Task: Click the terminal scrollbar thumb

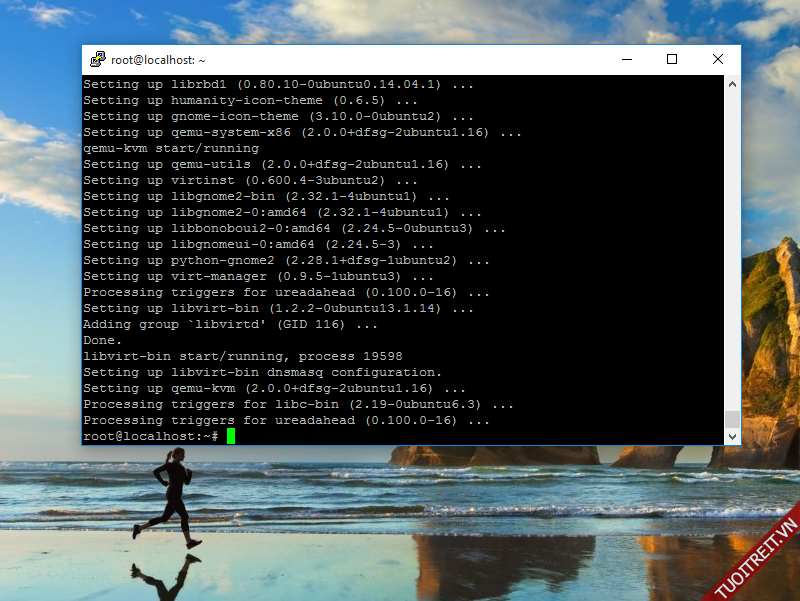Action: coord(732,419)
